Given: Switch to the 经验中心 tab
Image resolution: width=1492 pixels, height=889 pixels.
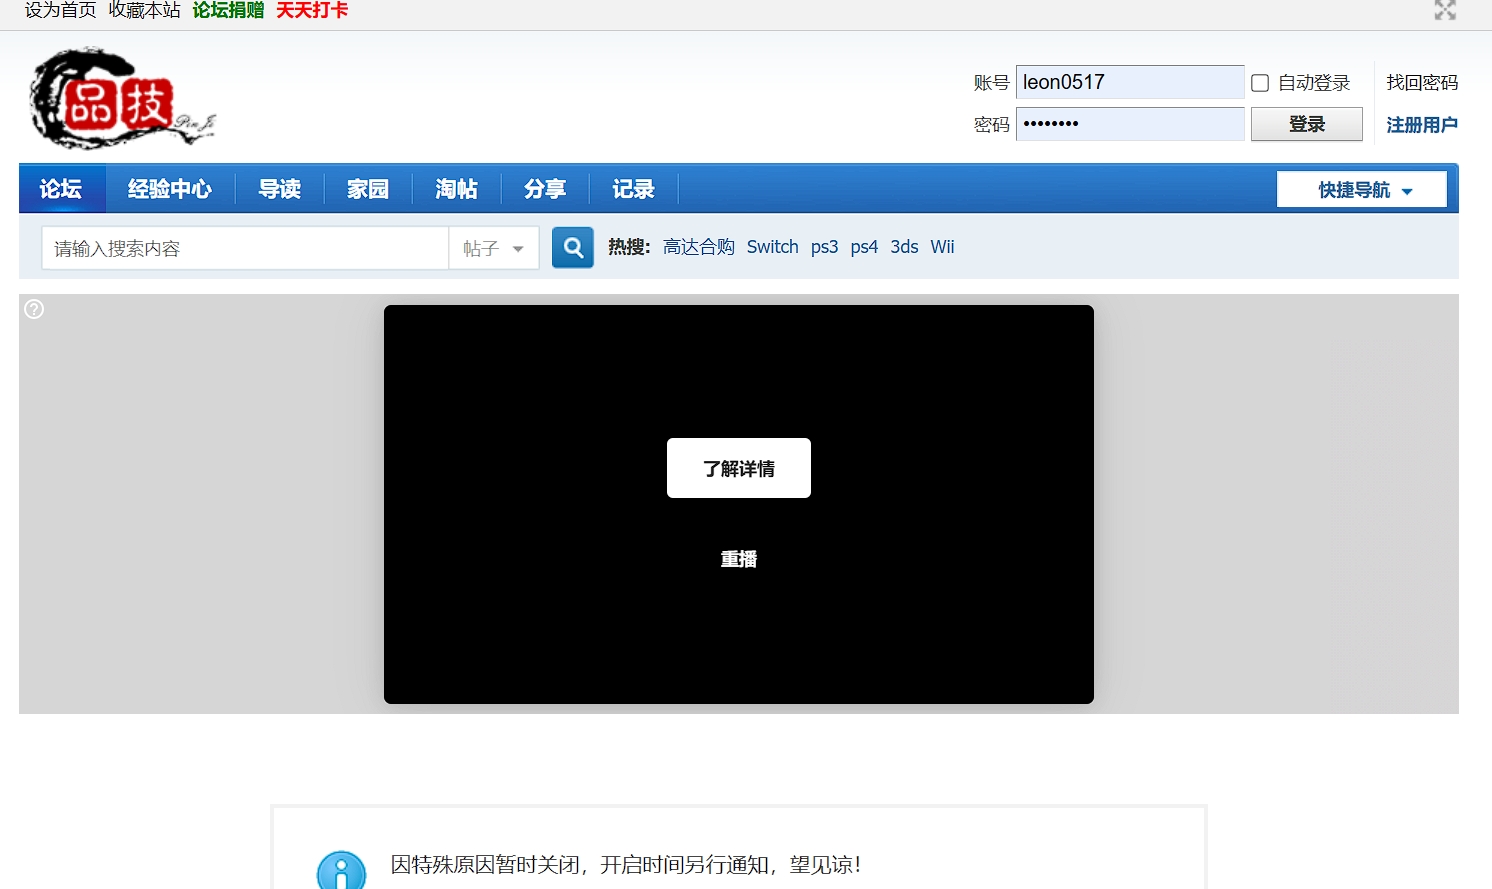Looking at the screenshot, I should click(x=170, y=189).
